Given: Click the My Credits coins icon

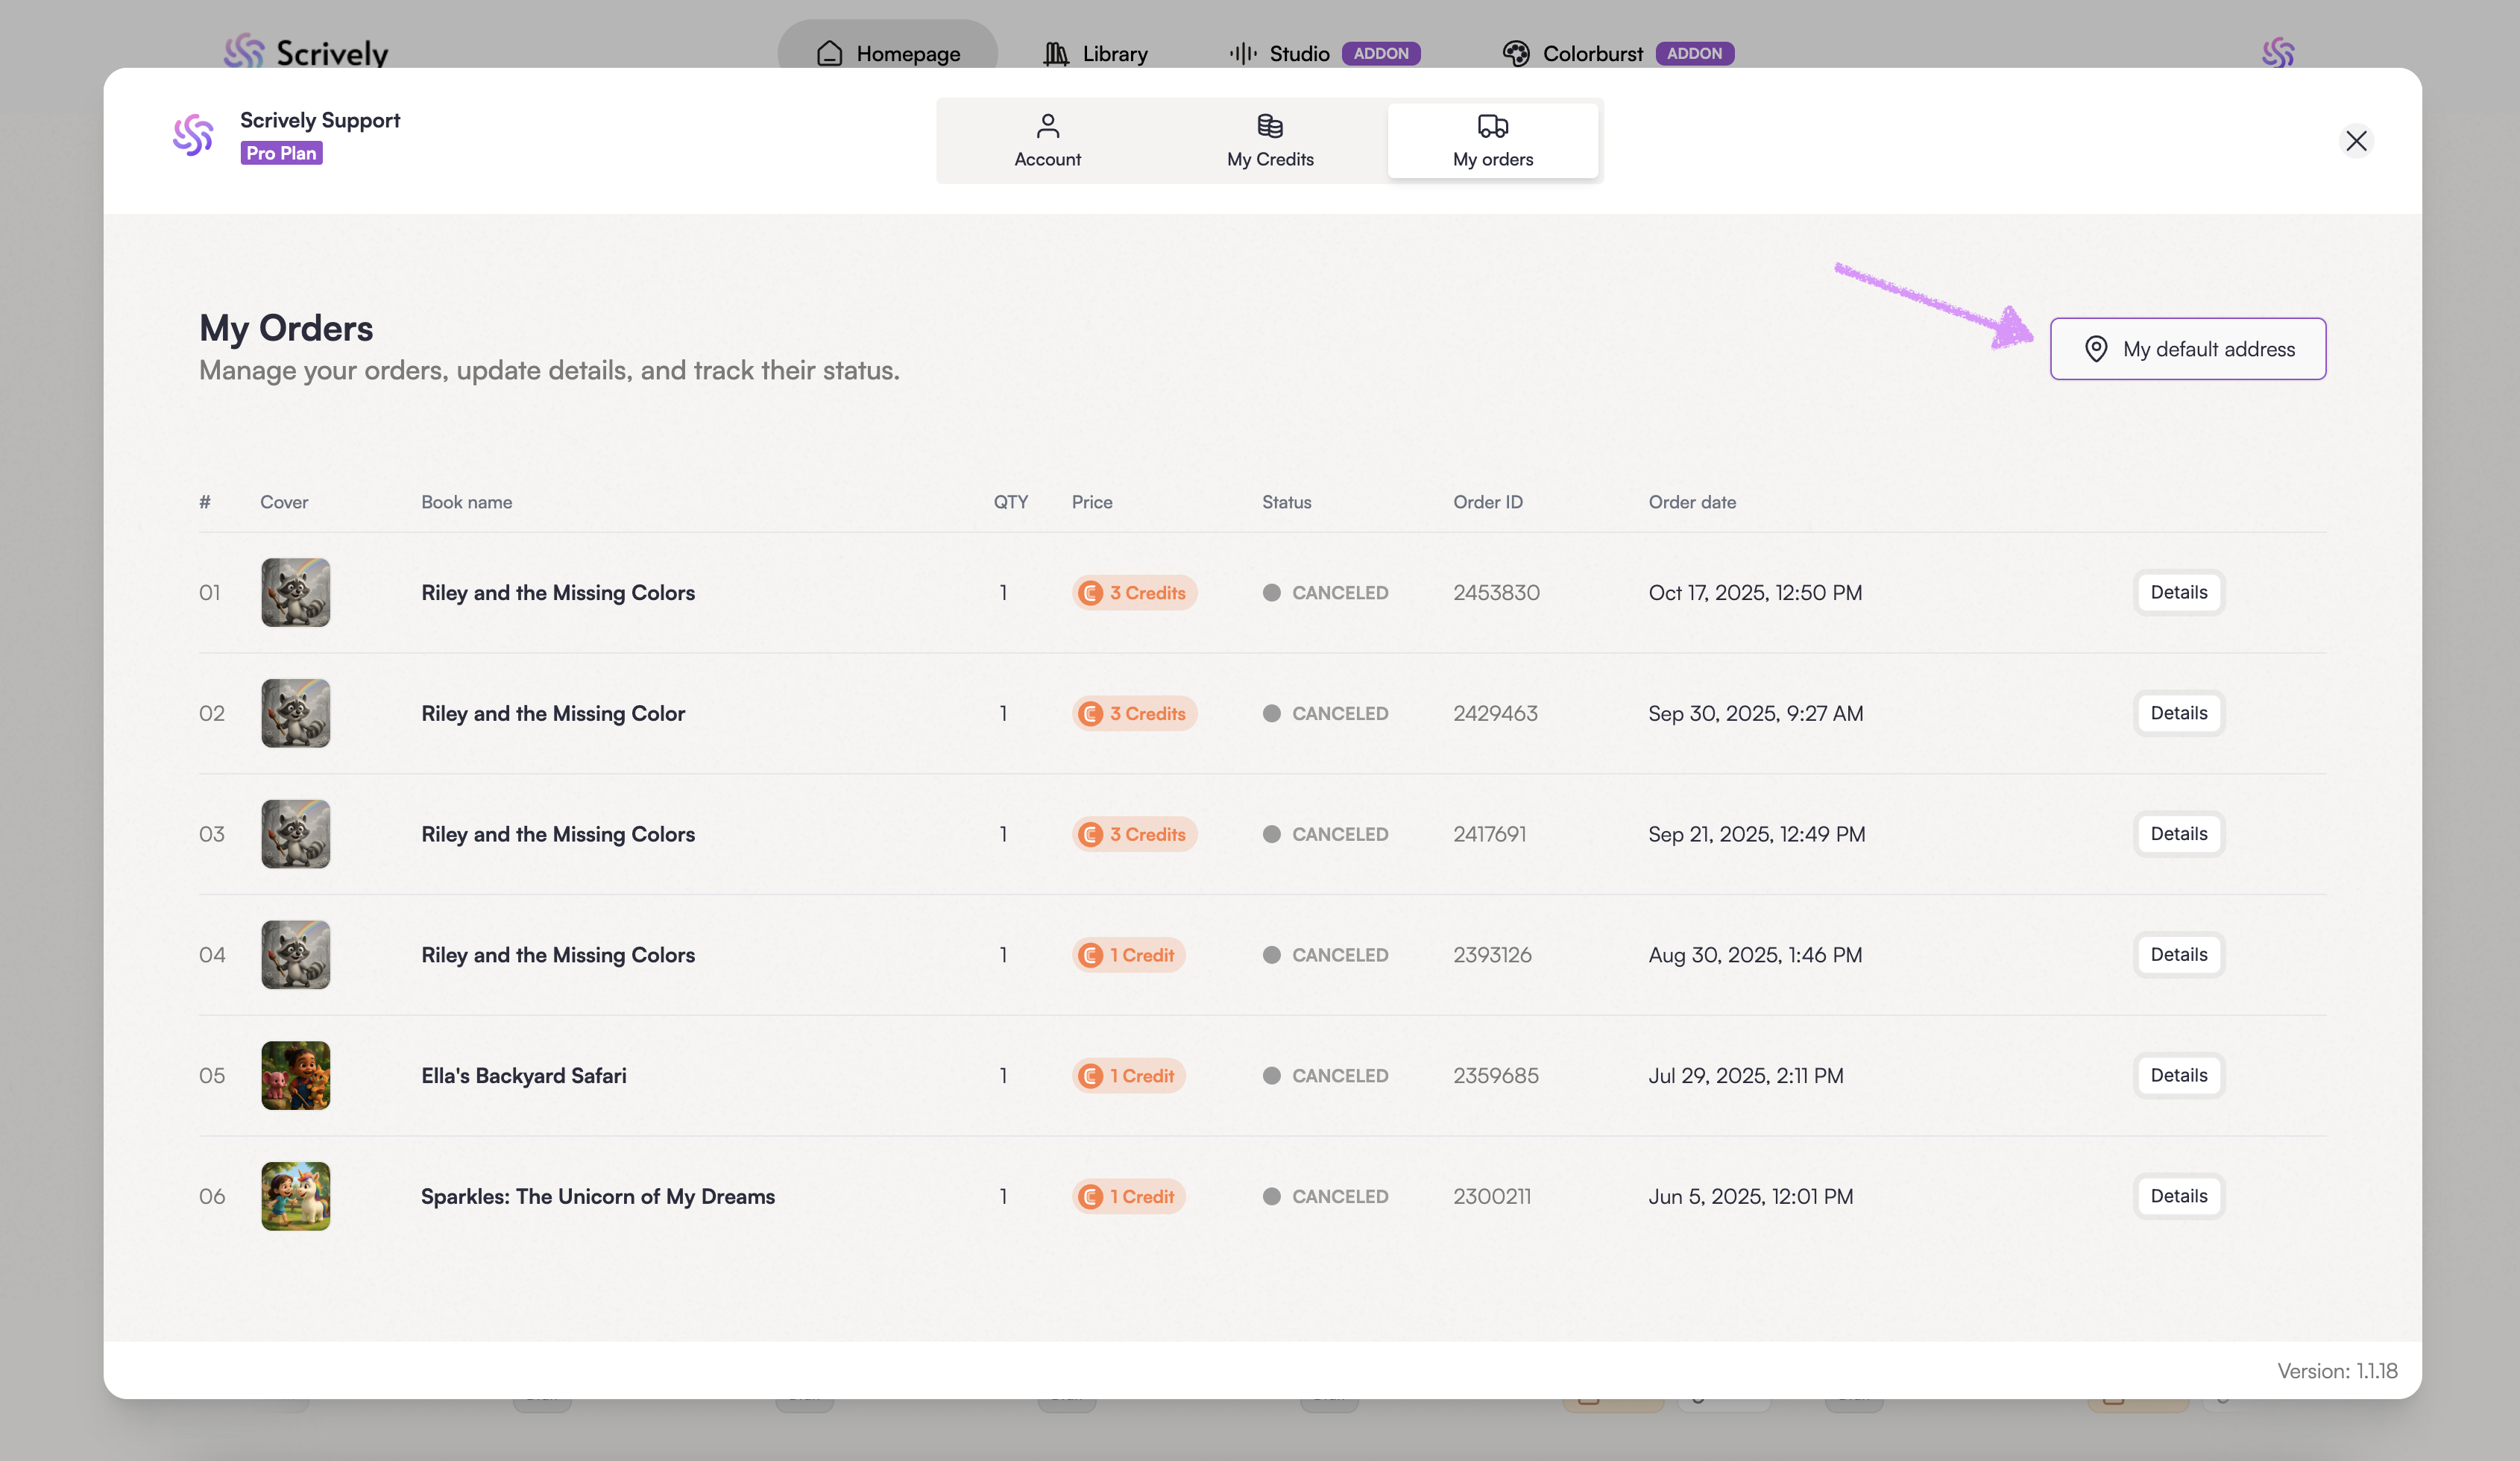Looking at the screenshot, I should [1270, 126].
